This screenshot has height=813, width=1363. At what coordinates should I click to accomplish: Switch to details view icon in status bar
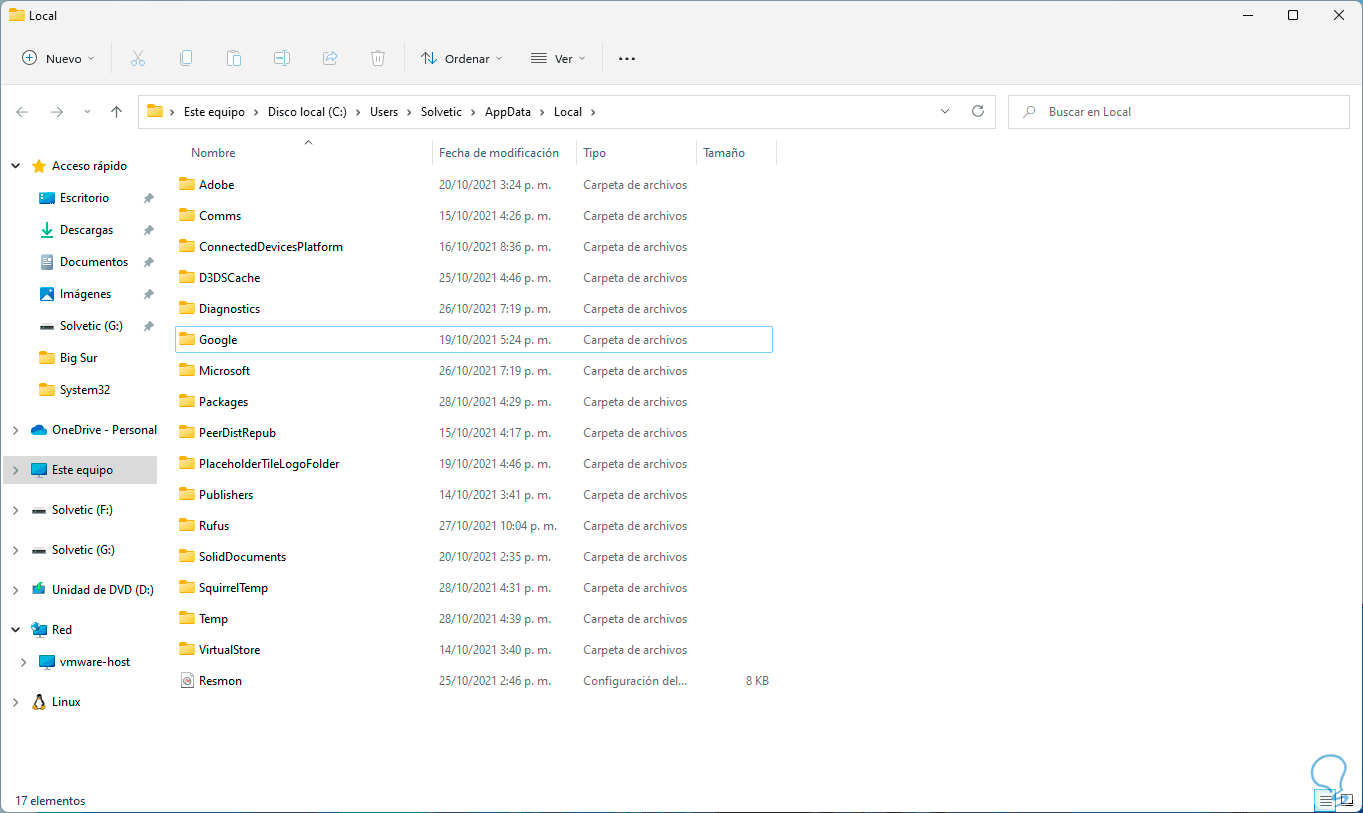click(1326, 801)
